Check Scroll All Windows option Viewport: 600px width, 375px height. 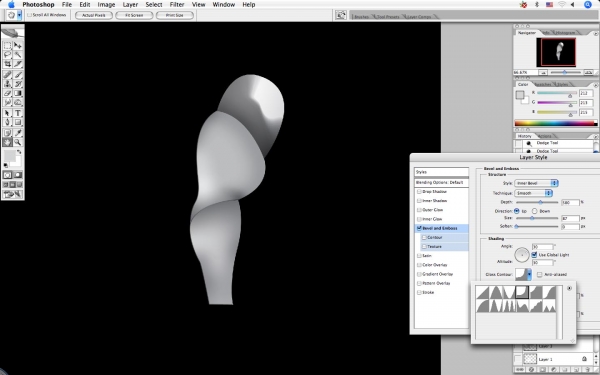[29, 15]
